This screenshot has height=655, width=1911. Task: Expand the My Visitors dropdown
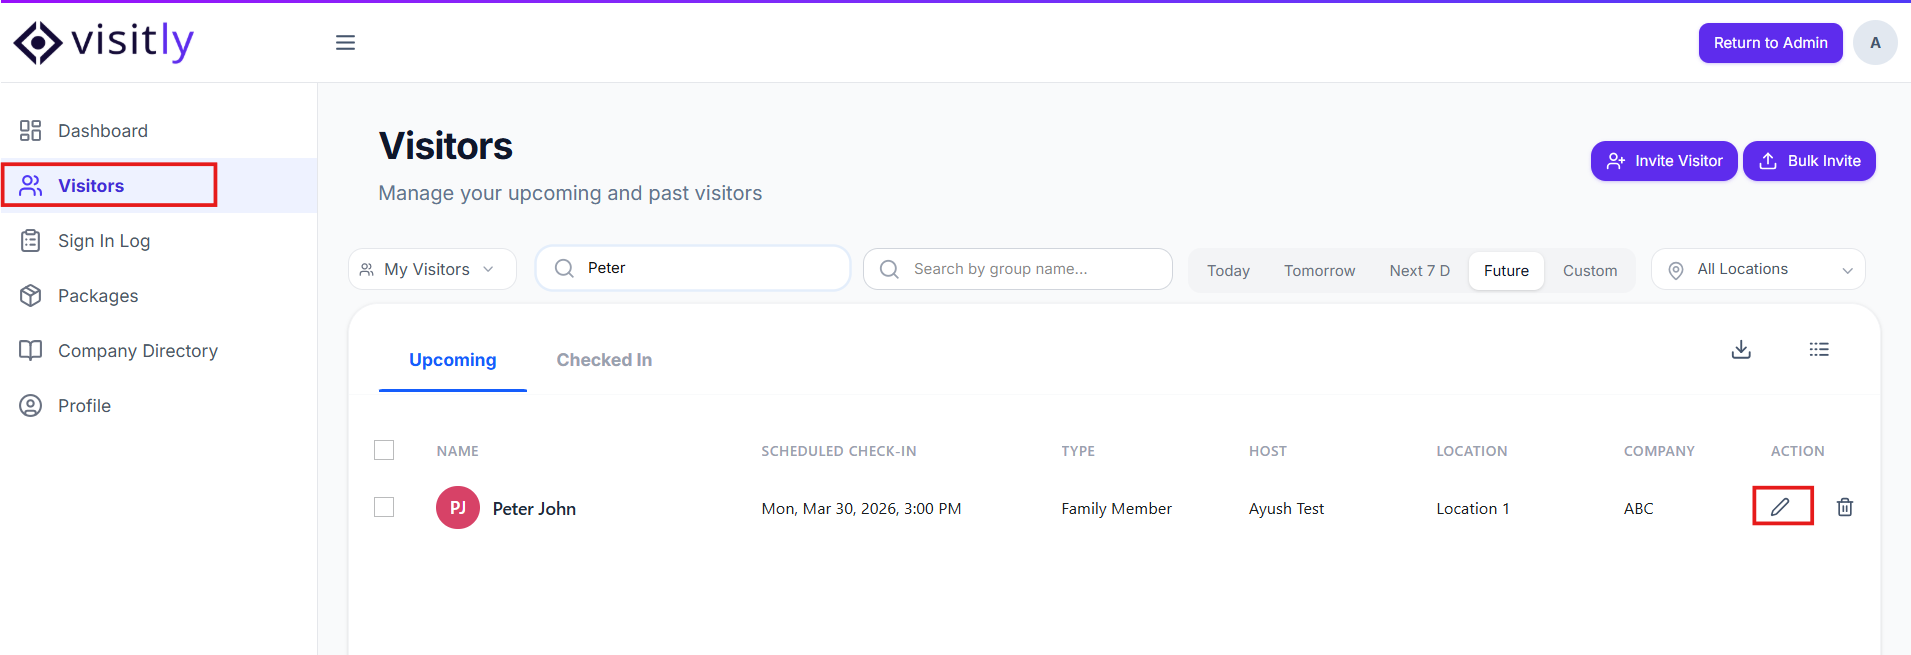(x=432, y=269)
